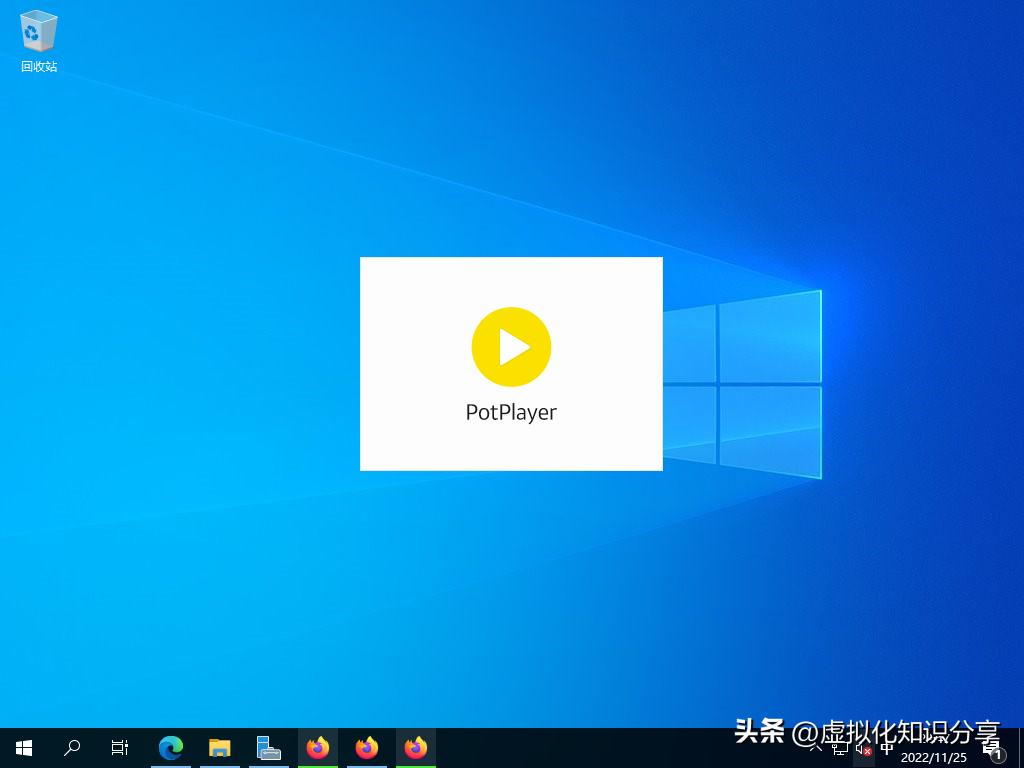Open the network icon in system tray
The width and height of the screenshot is (1024, 768).
(841, 748)
